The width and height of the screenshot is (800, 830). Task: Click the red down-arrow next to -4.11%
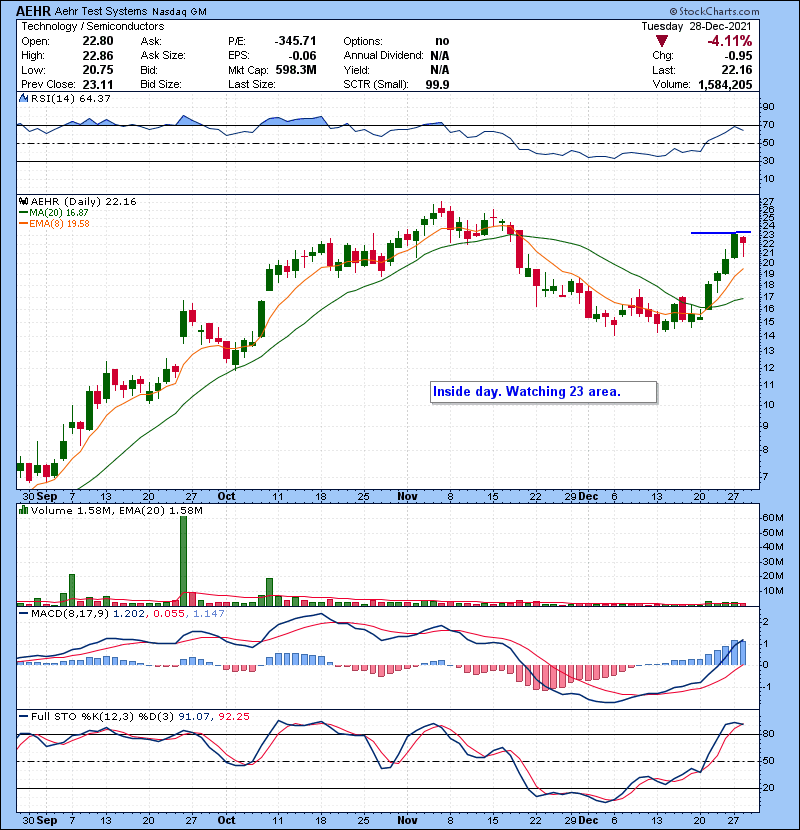[661, 41]
